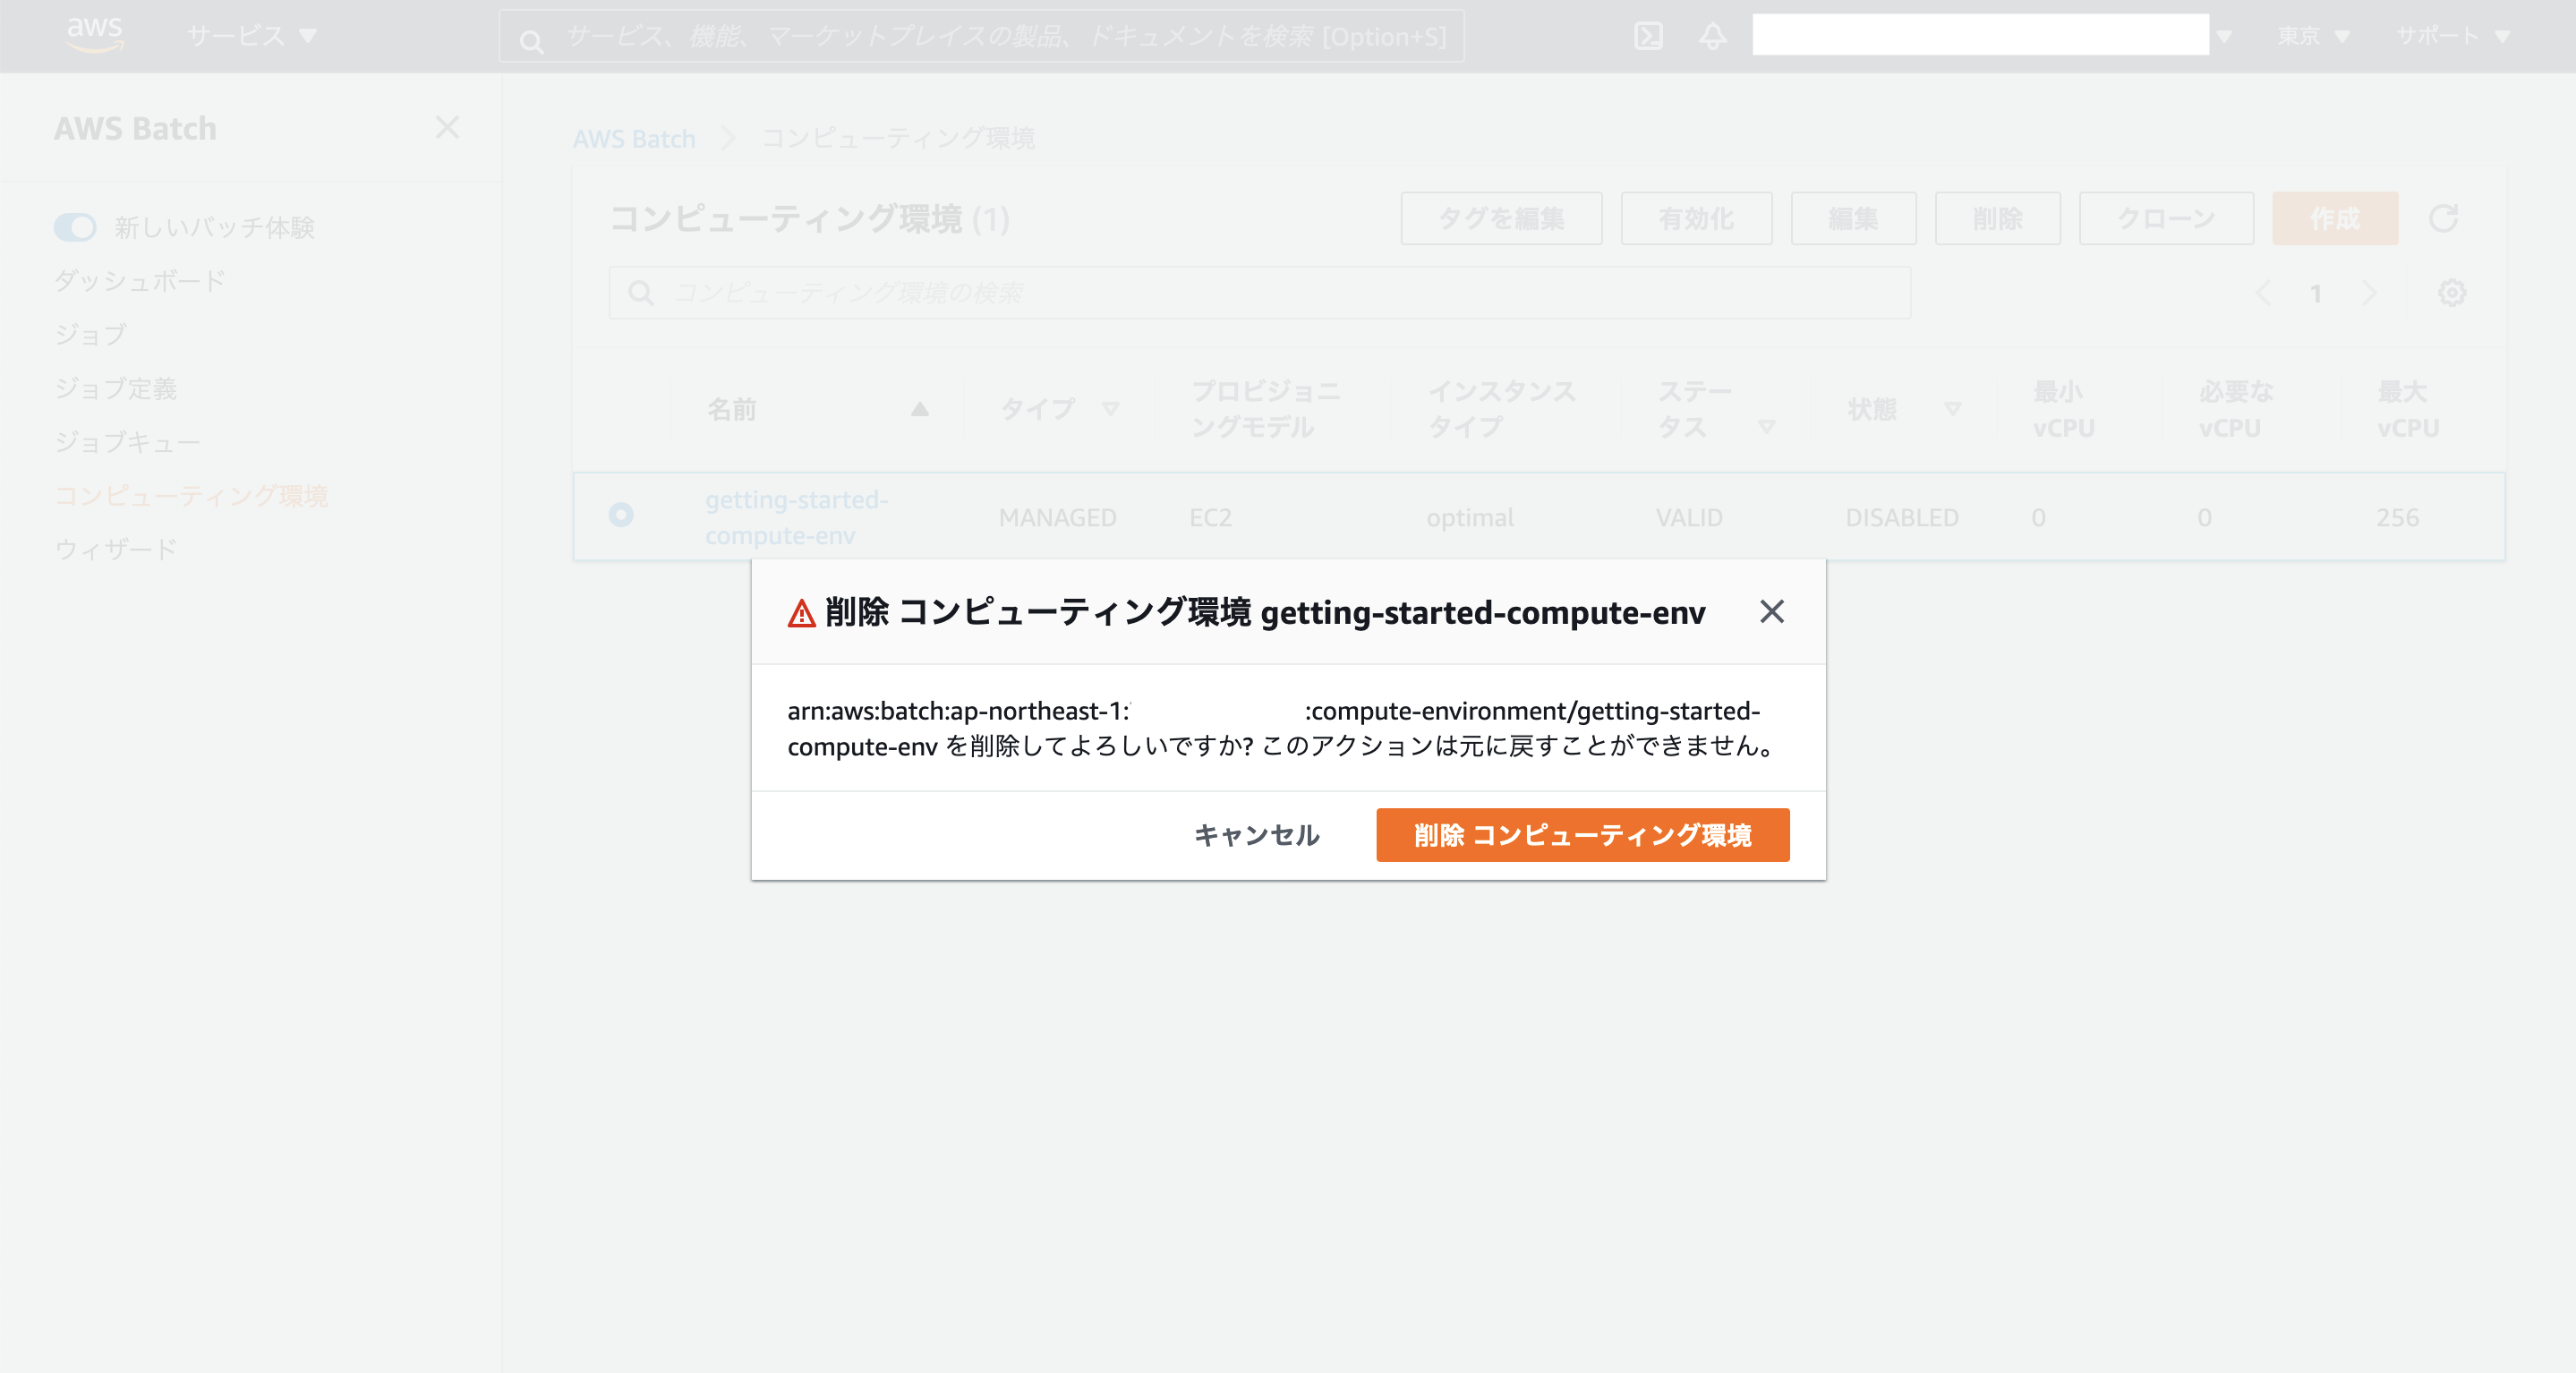Sort by タイプ column arrow
The width and height of the screenshot is (2576, 1373).
(1110, 409)
